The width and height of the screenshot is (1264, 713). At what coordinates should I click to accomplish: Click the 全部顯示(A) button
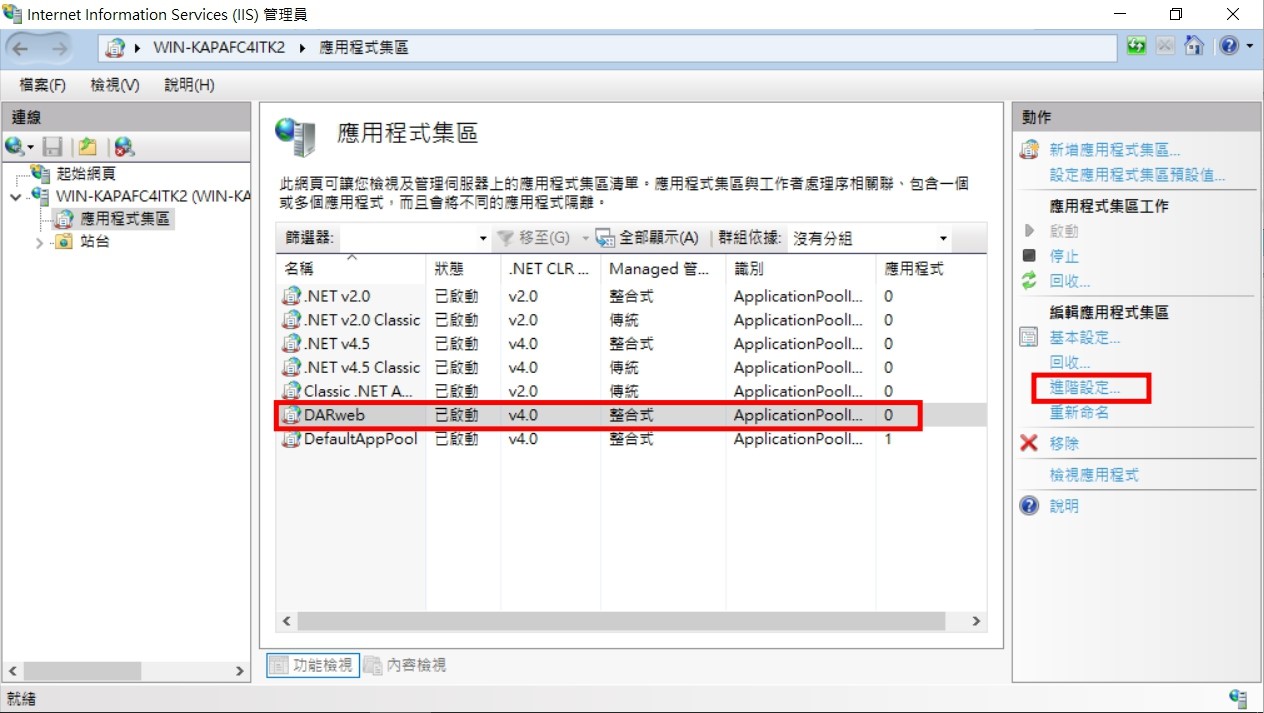click(x=648, y=238)
